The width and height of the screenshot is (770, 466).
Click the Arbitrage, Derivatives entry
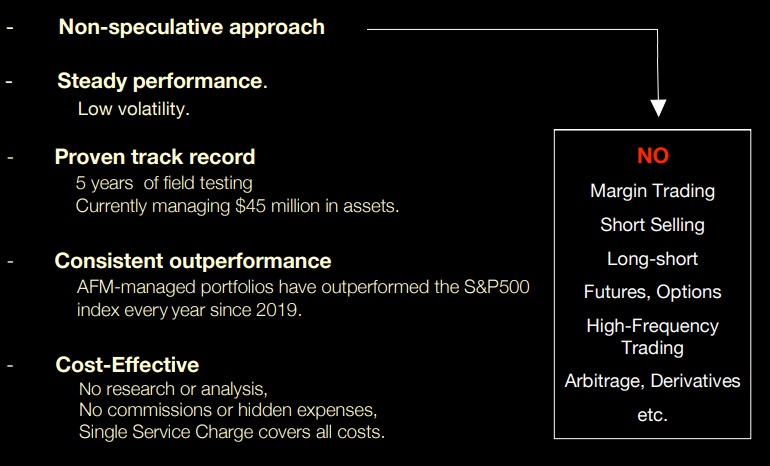[x=653, y=381]
